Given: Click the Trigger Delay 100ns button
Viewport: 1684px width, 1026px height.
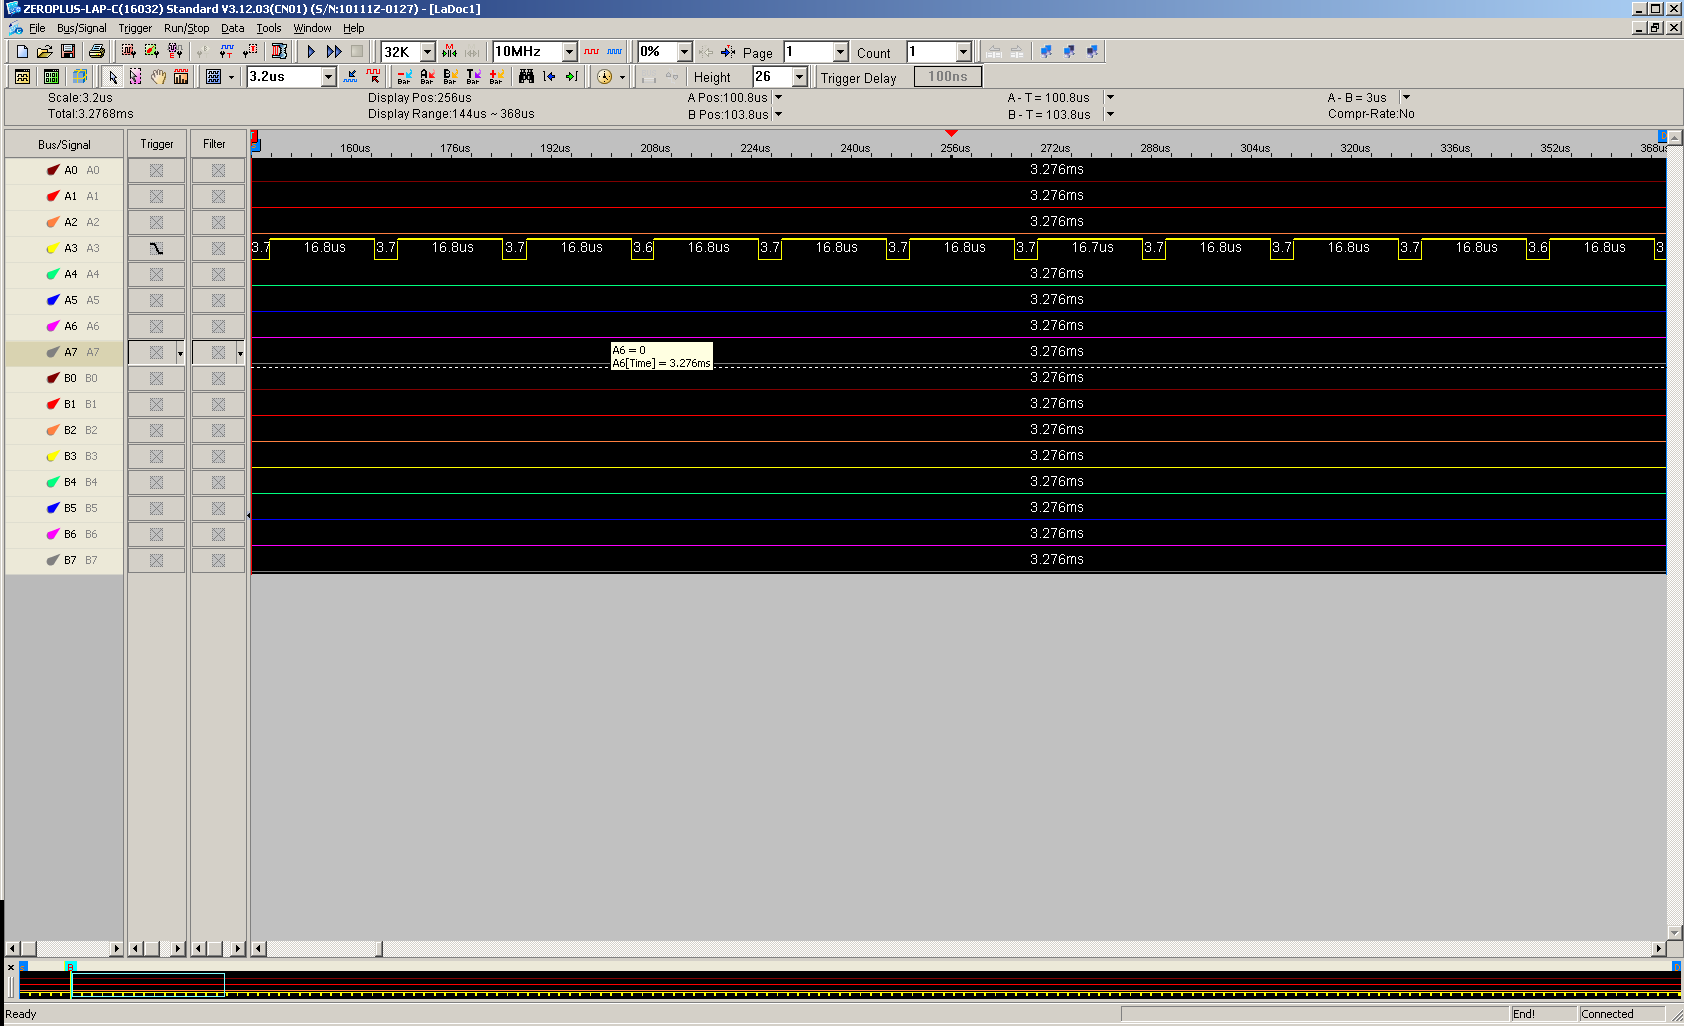Looking at the screenshot, I should [947, 77].
